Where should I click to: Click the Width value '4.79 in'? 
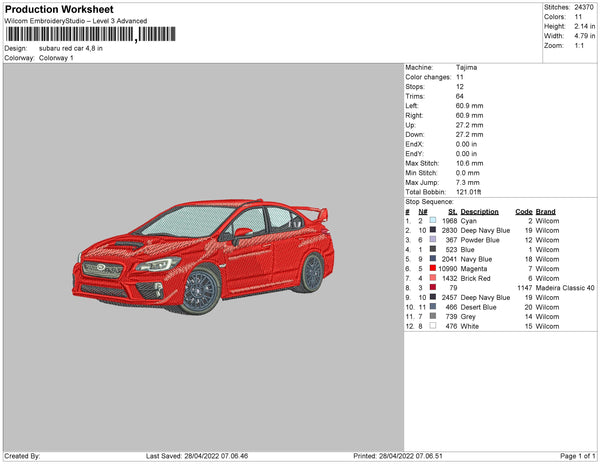coord(585,36)
